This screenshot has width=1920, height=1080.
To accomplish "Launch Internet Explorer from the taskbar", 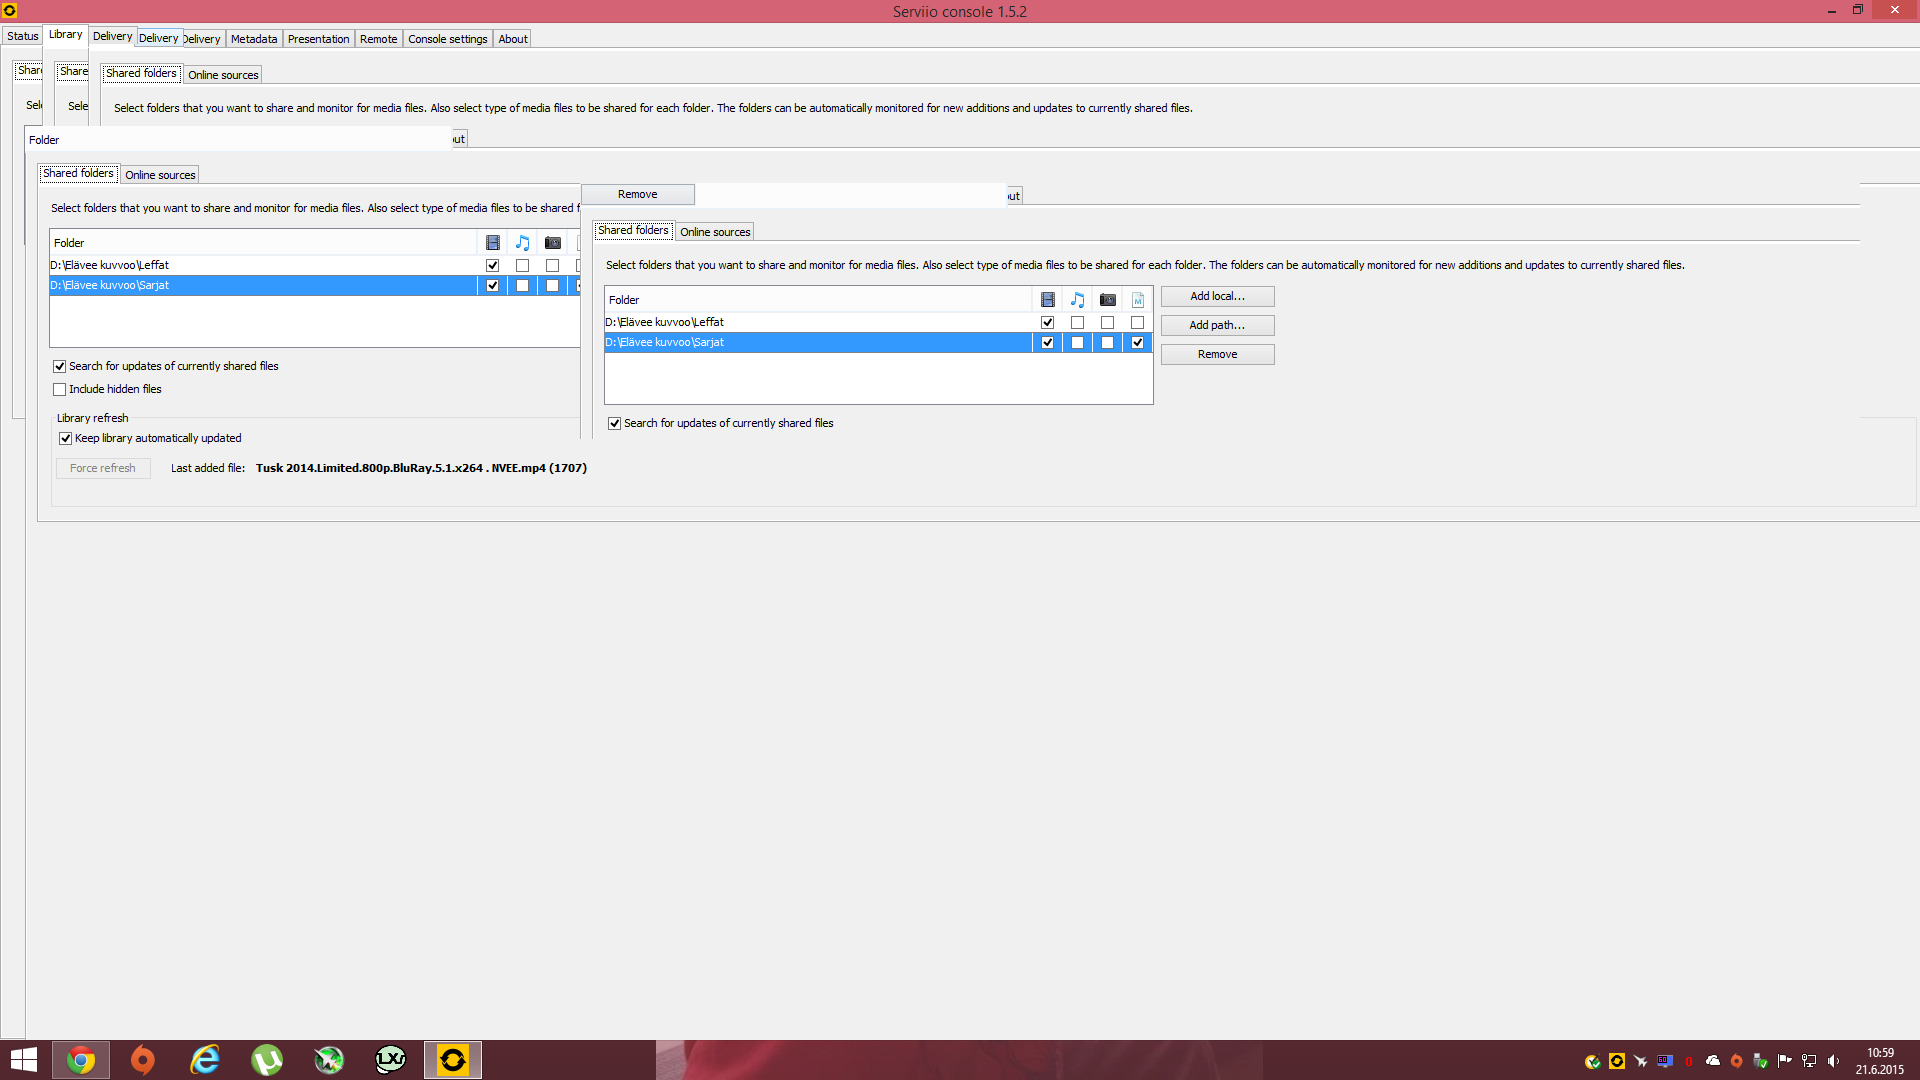I will (x=205, y=1060).
